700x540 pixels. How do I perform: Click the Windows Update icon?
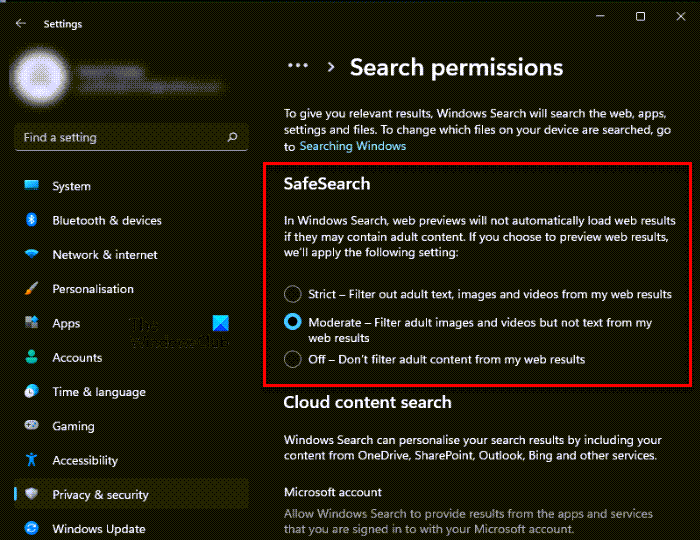click(x=31, y=529)
